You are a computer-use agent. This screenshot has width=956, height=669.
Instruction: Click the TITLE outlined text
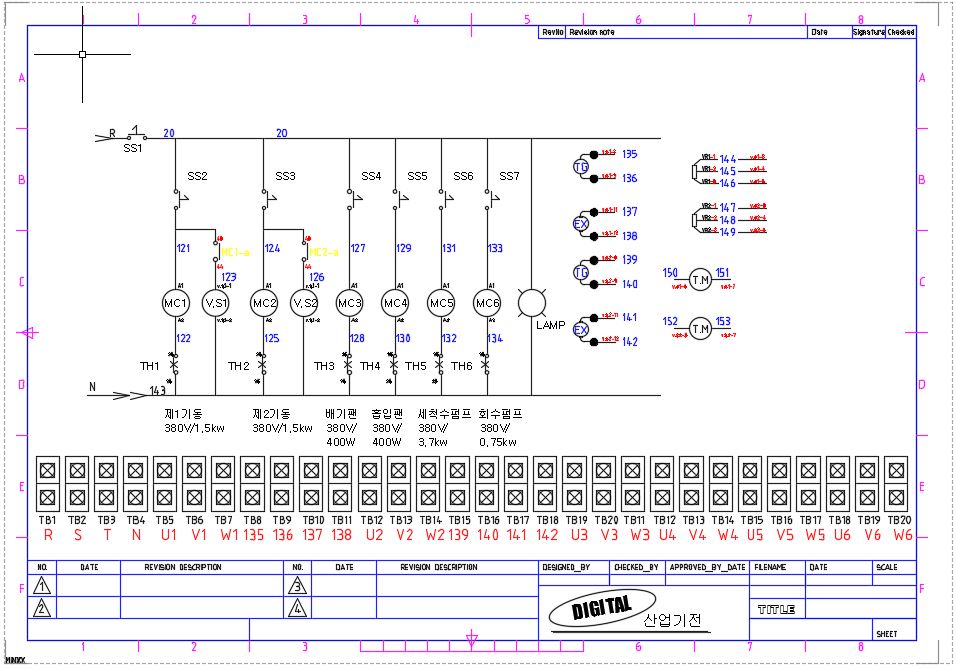click(776, 609)
